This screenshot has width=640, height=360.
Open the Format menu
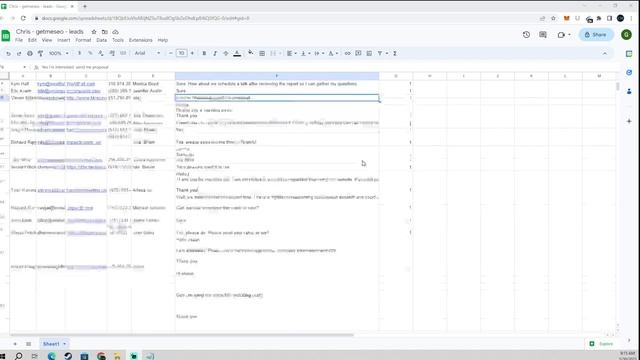coord(83,40)
